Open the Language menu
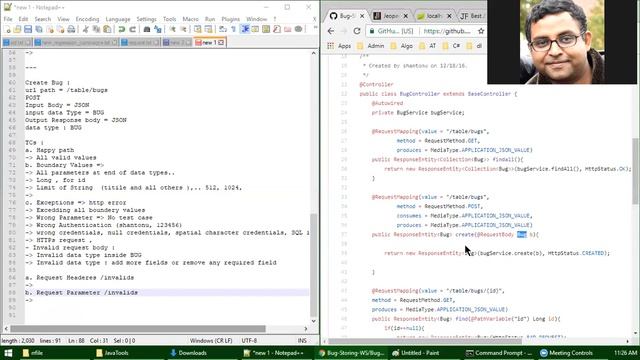The image size is (640, 360). (118, 19)
